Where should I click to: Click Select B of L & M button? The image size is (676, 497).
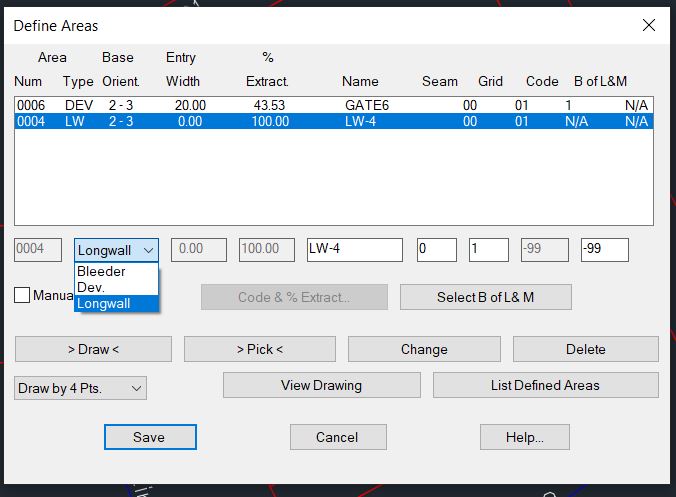485,297
